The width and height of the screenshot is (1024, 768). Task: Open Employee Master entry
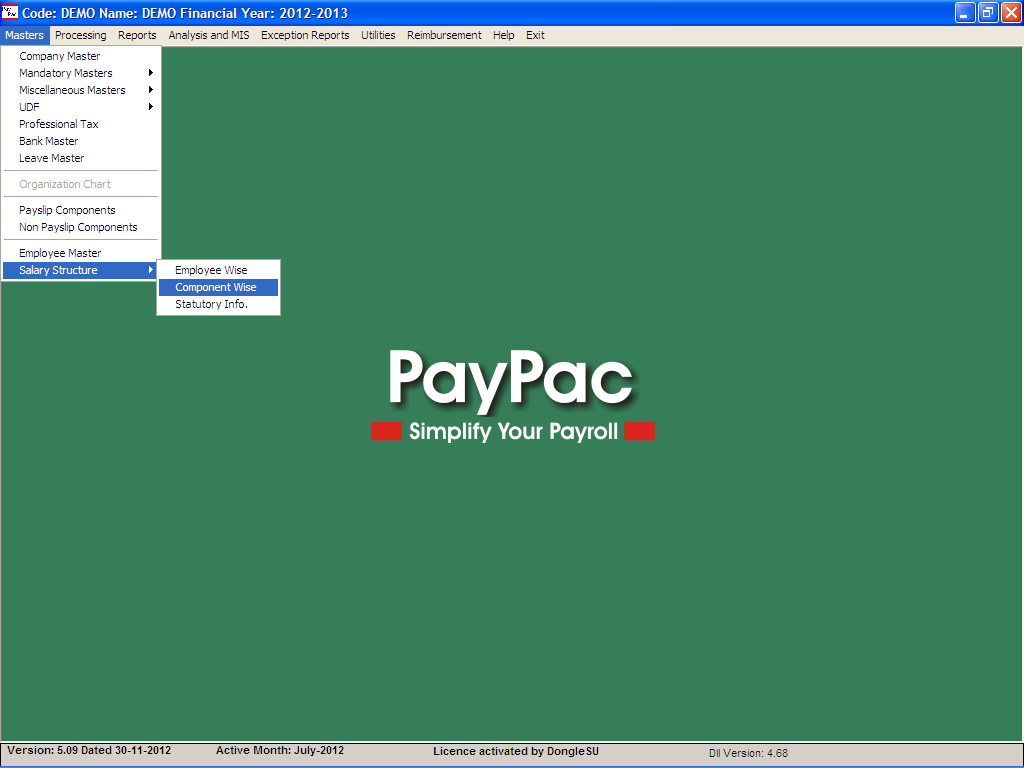coord(80,253)
